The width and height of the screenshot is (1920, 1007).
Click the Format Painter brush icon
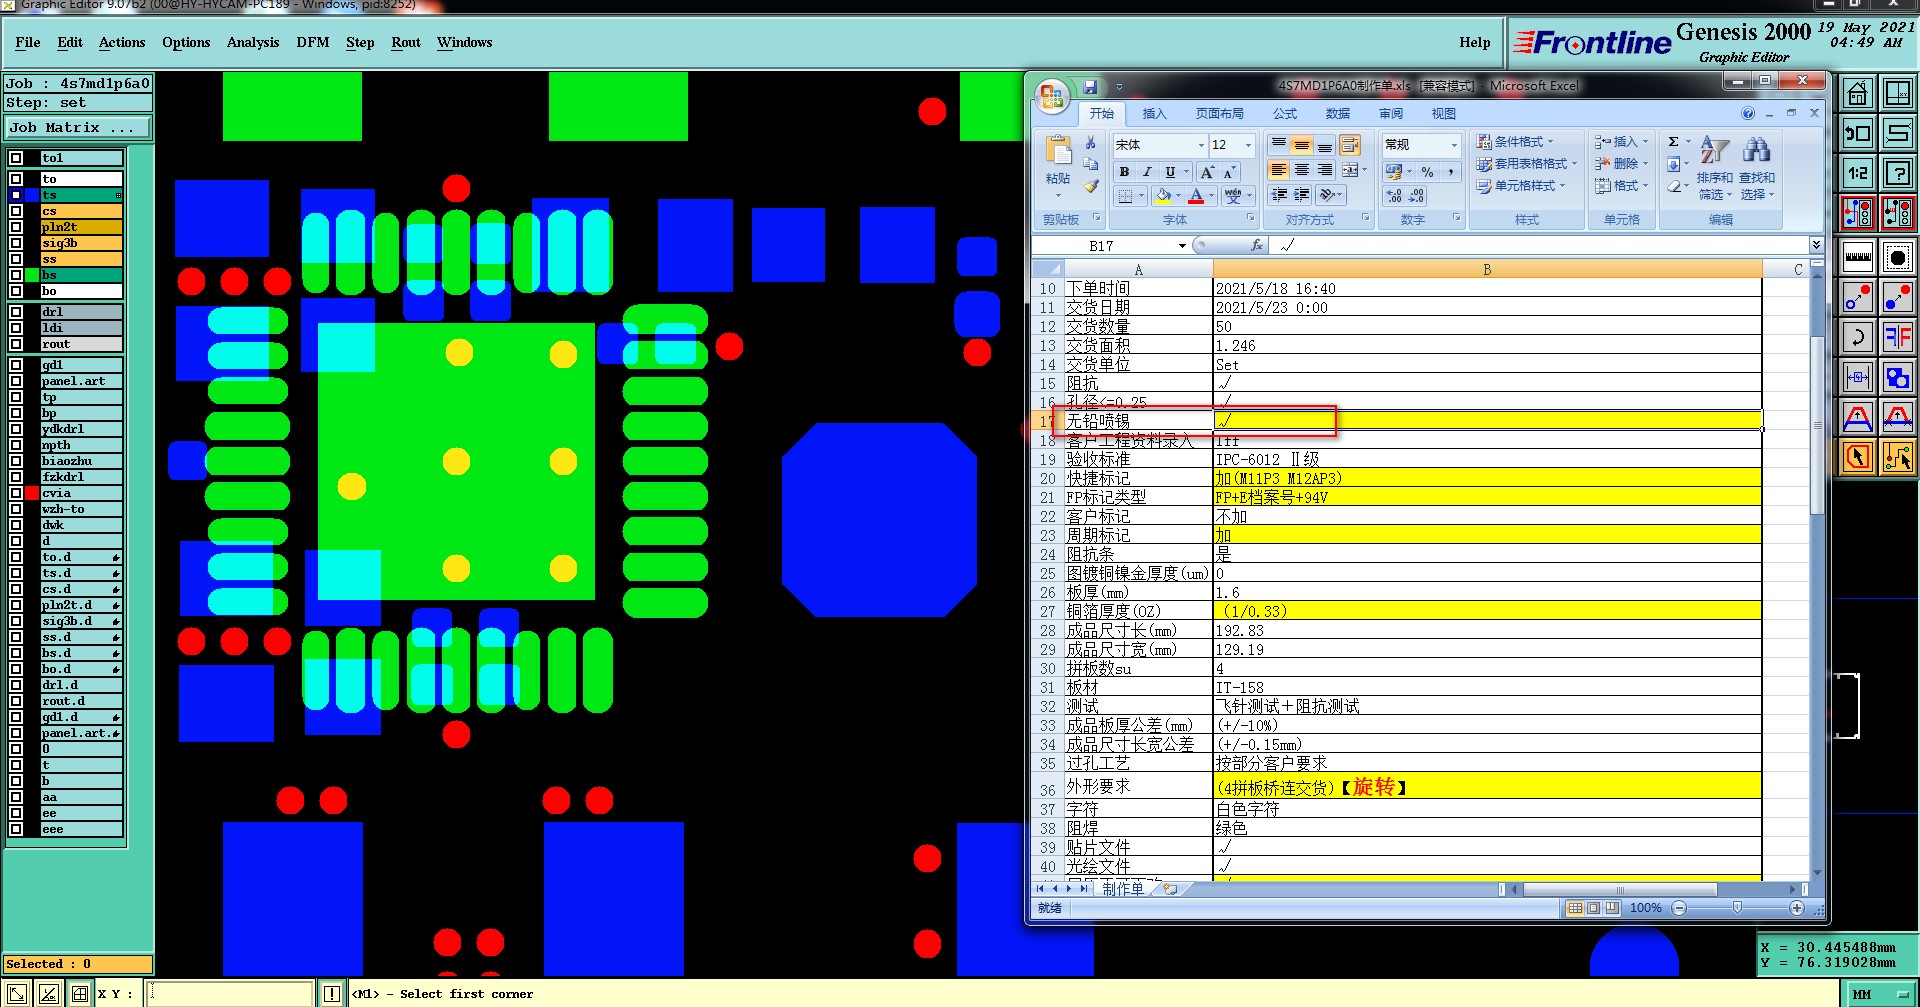tap(1091, 186)
